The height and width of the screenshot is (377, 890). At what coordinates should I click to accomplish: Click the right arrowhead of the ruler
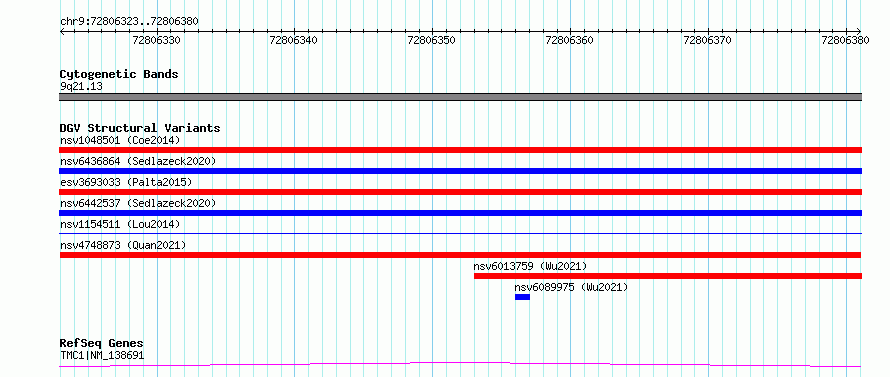click(859, 31)
